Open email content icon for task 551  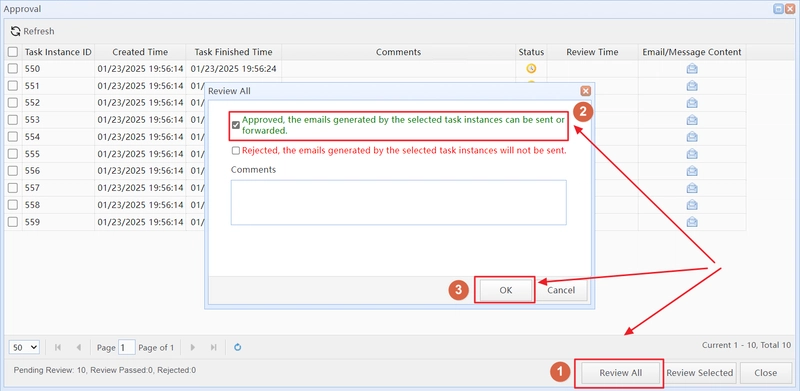pyautogui.click(x=692, y=86)
